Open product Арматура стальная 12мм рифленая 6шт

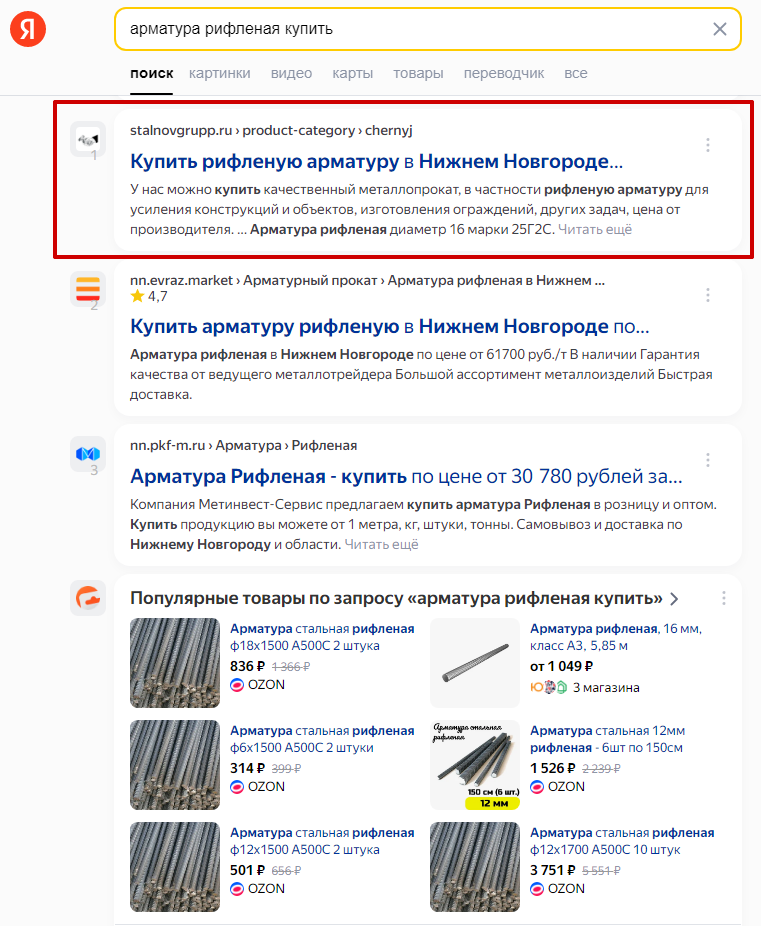pos(608,739)
